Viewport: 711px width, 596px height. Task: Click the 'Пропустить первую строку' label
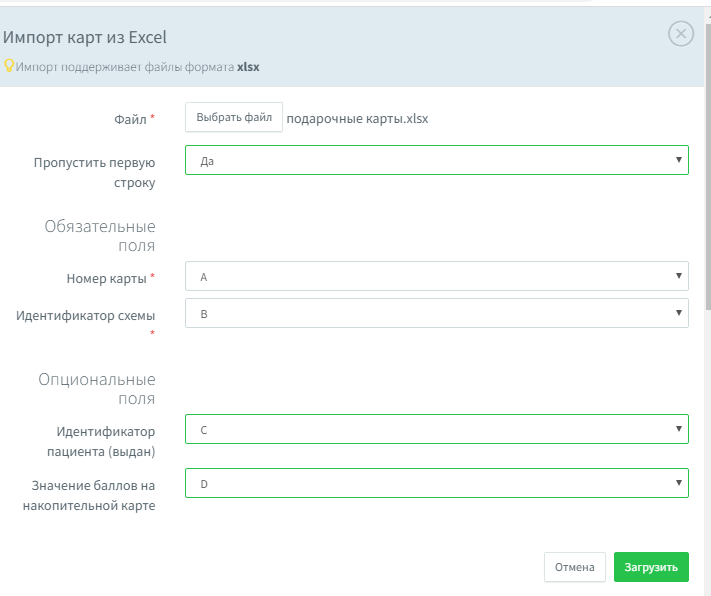[x=95, y=172]
